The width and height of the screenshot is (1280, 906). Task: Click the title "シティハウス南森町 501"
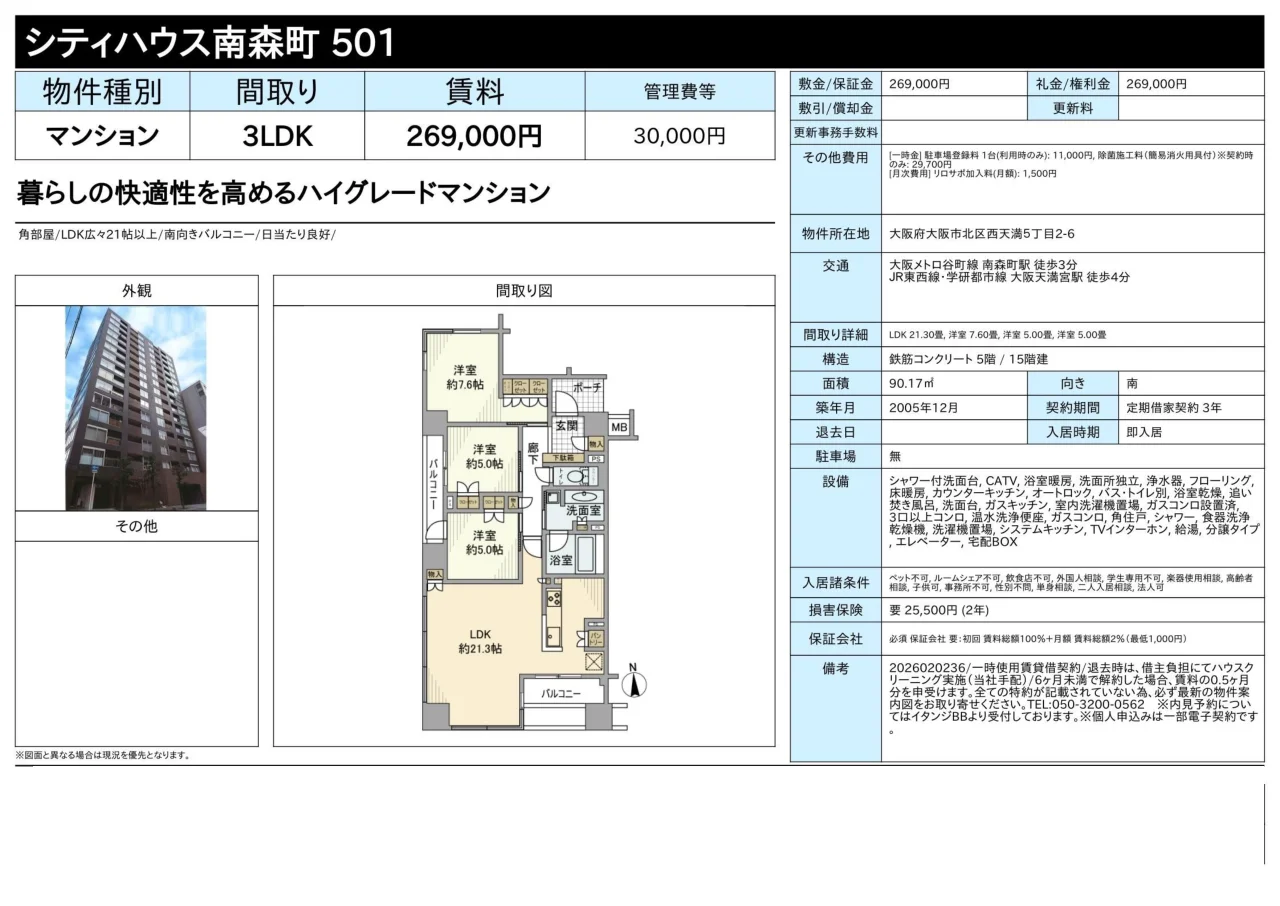point(209,43)
